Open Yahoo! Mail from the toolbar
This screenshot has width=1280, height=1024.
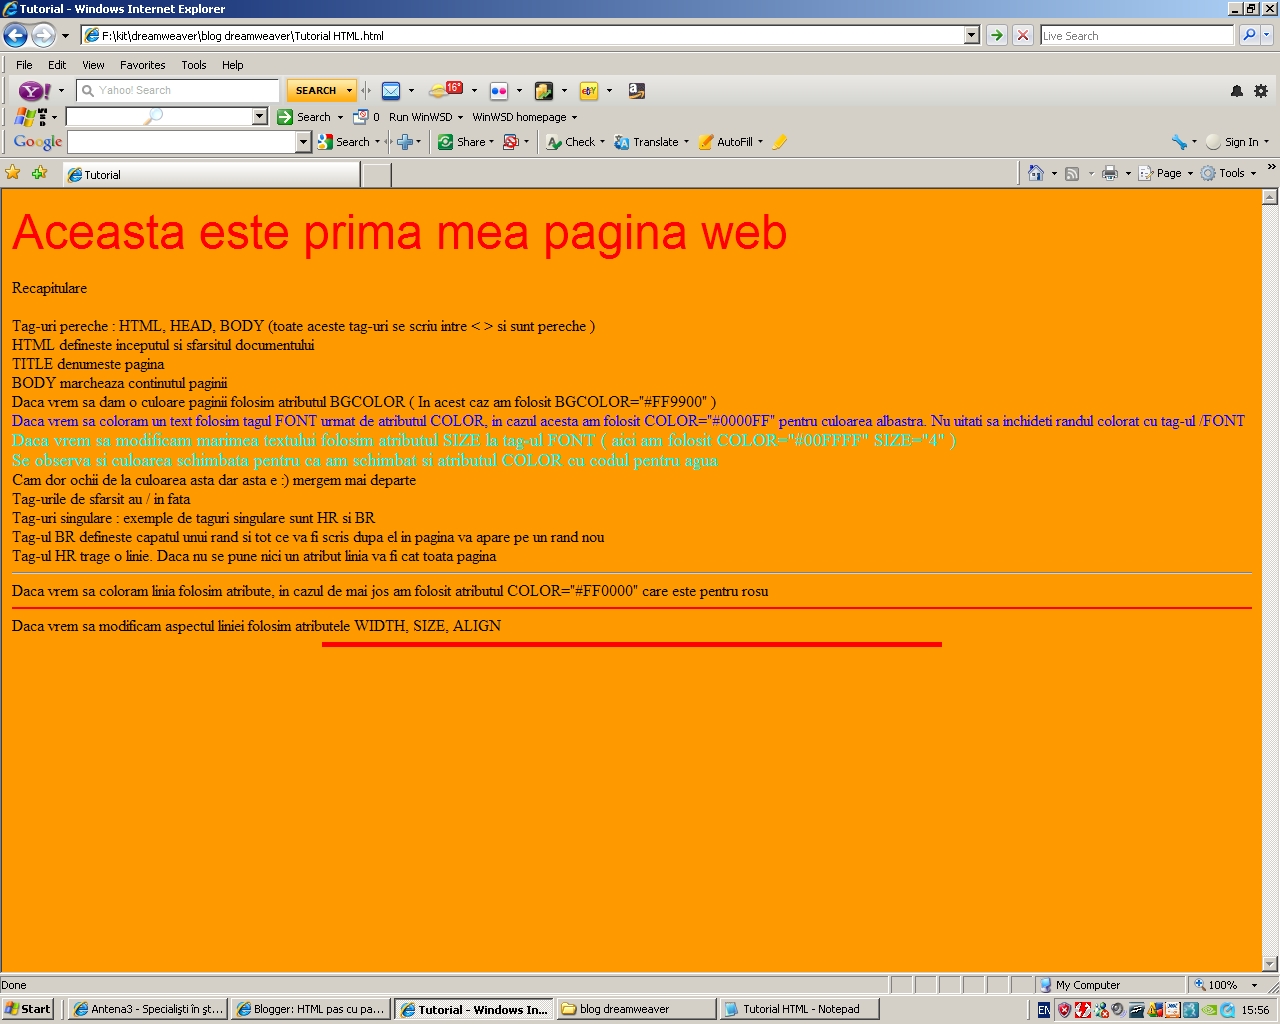tap(390, 90)
